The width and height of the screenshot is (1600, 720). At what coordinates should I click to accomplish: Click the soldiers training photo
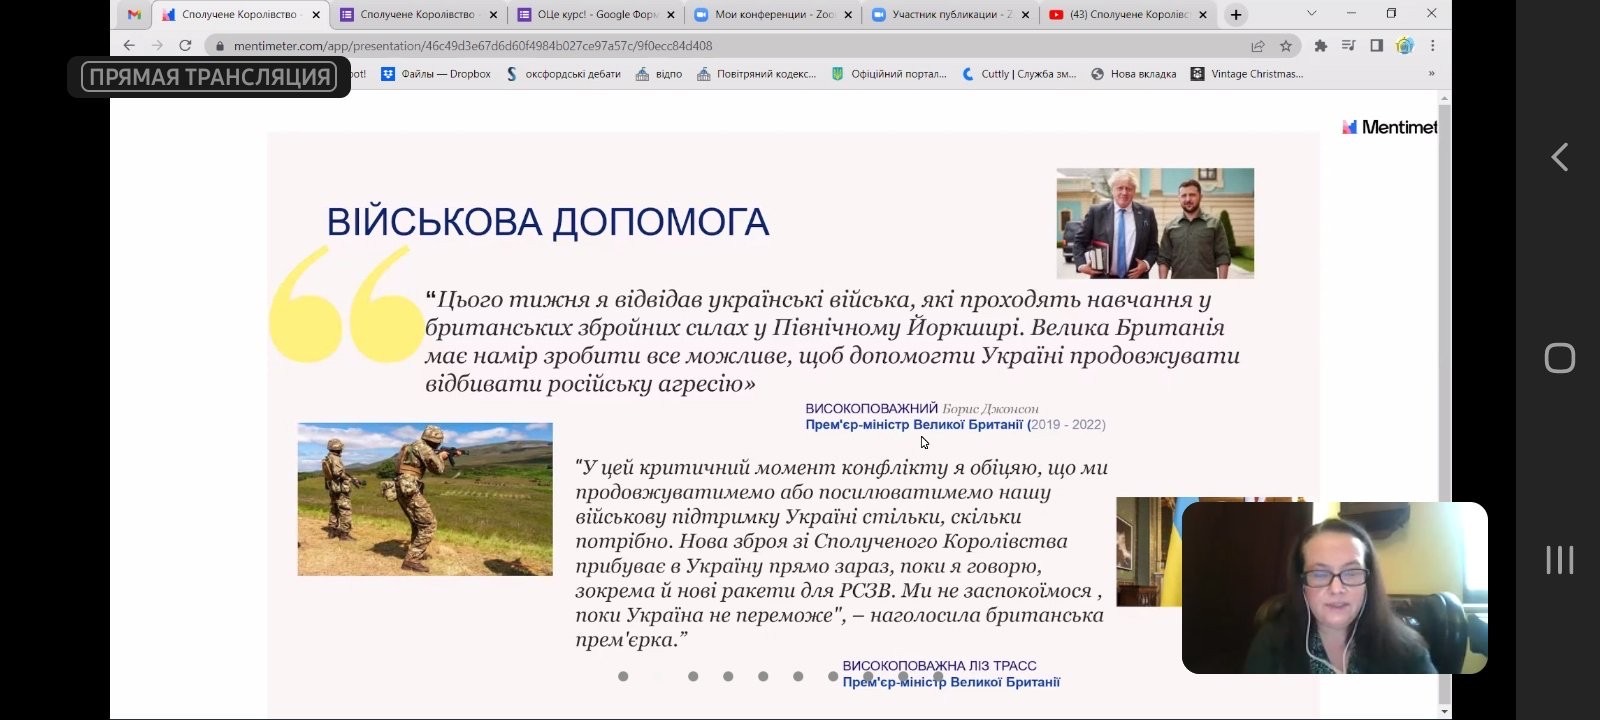[x=425, y=499]
